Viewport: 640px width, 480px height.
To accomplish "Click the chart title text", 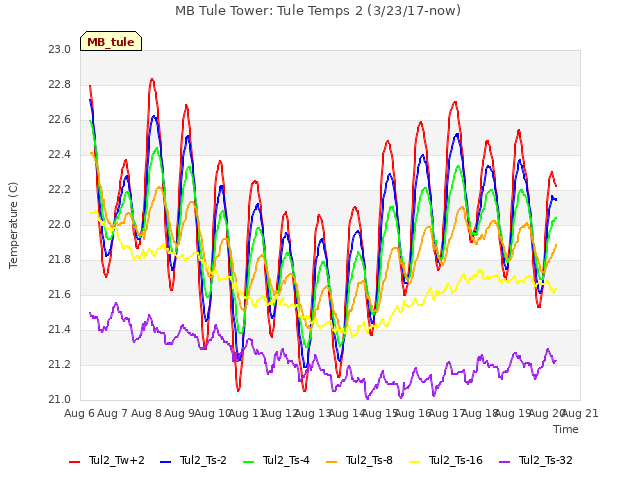I will tap(318, 11).
